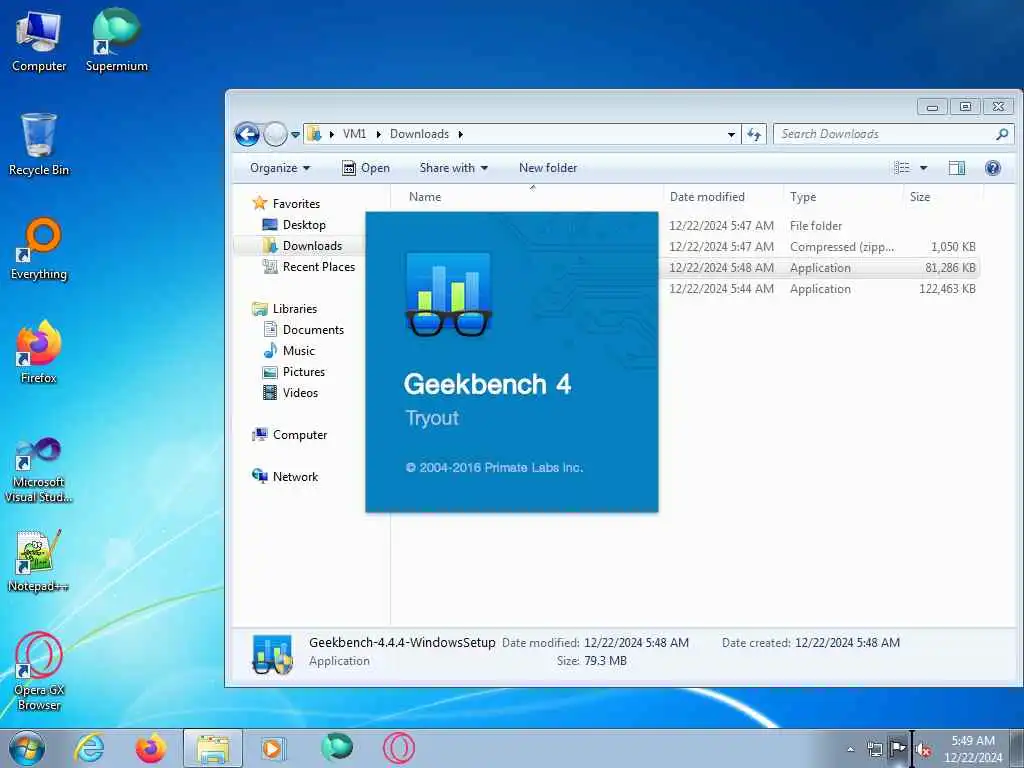
Task: Sort by the Date modified column
Action: click(707, 197)
